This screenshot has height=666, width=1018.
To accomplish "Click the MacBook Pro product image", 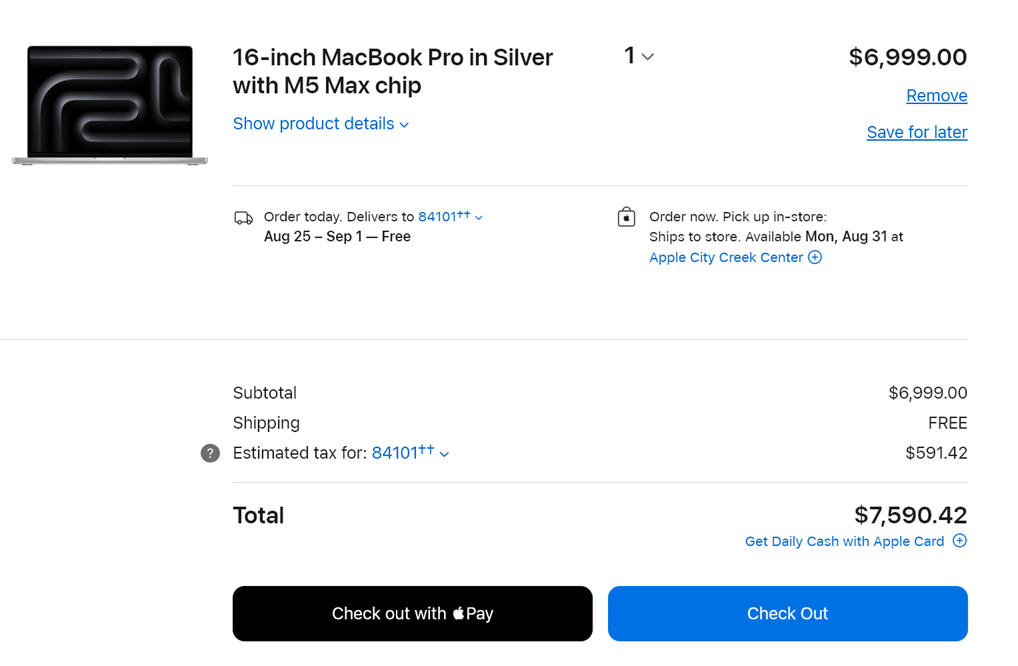I will point(110,105).
